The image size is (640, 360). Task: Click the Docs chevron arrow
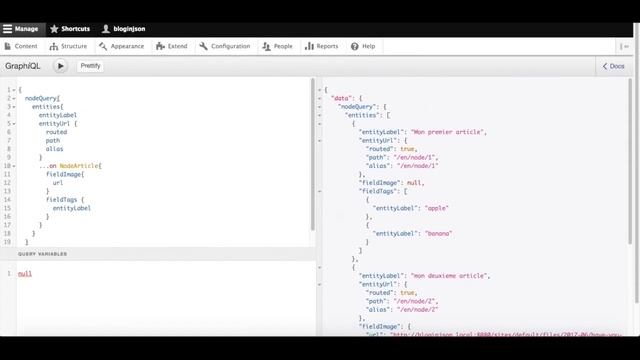[605, 66]
